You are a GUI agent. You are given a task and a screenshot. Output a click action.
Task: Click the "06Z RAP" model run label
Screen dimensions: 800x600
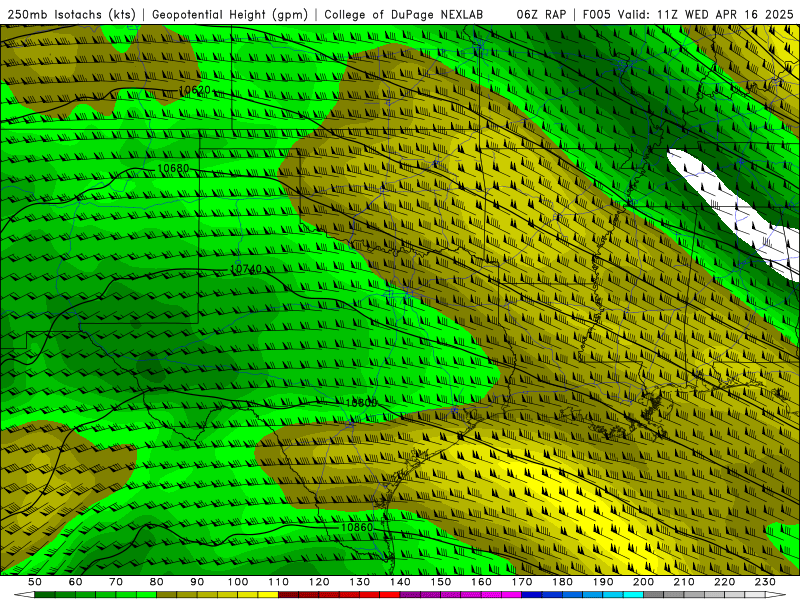pyautogui.click(x=541, y=15)
